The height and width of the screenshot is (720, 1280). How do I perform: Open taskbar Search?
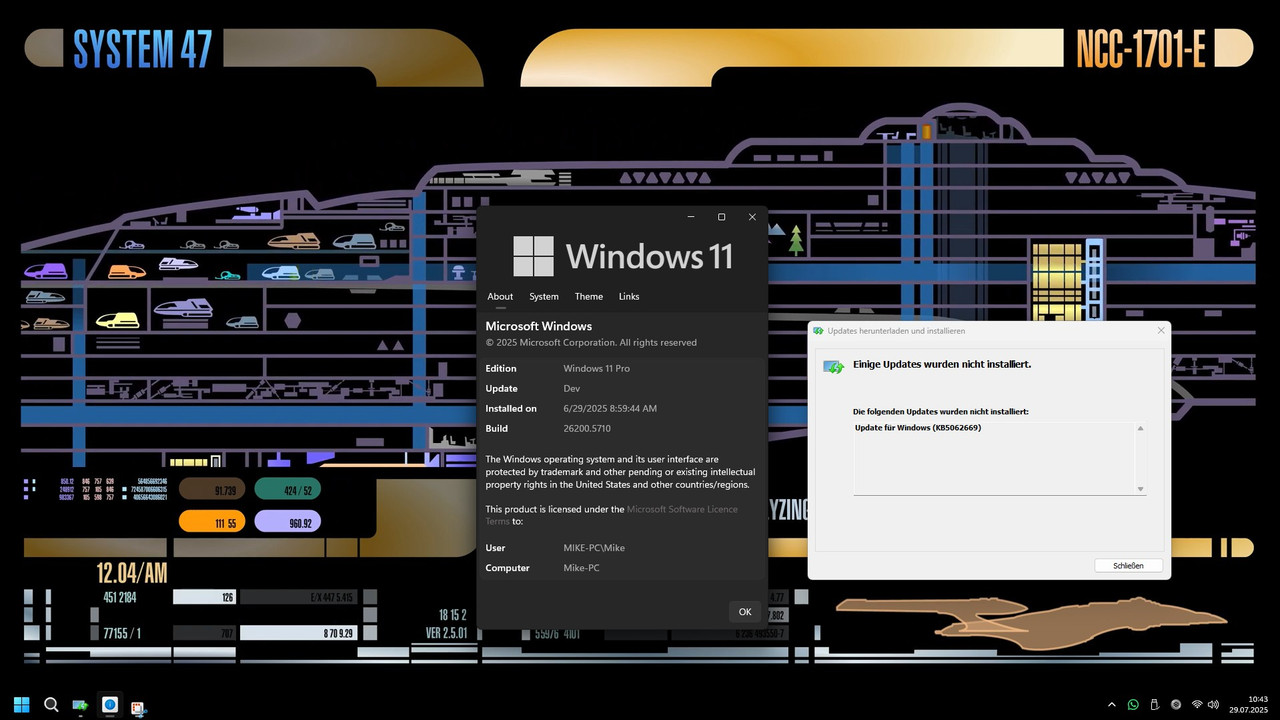click(51, 705)
